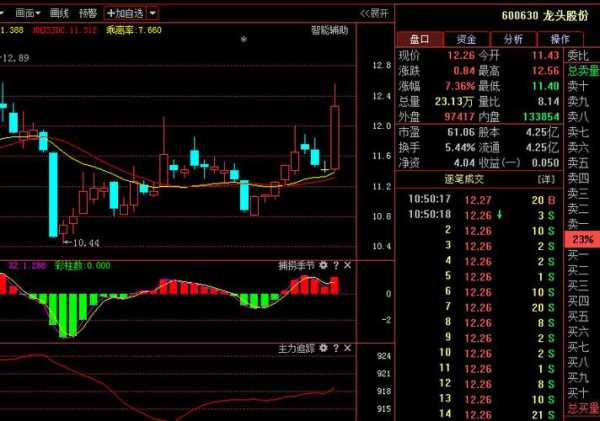The width and height of the screenshot is (600, 421).
Task: Click the asterisk marker on the chart
Action: 243,39
